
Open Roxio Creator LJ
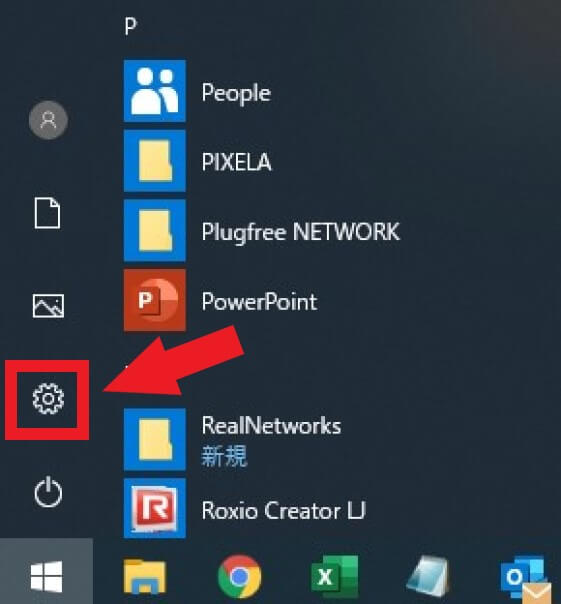pos(262,508)
